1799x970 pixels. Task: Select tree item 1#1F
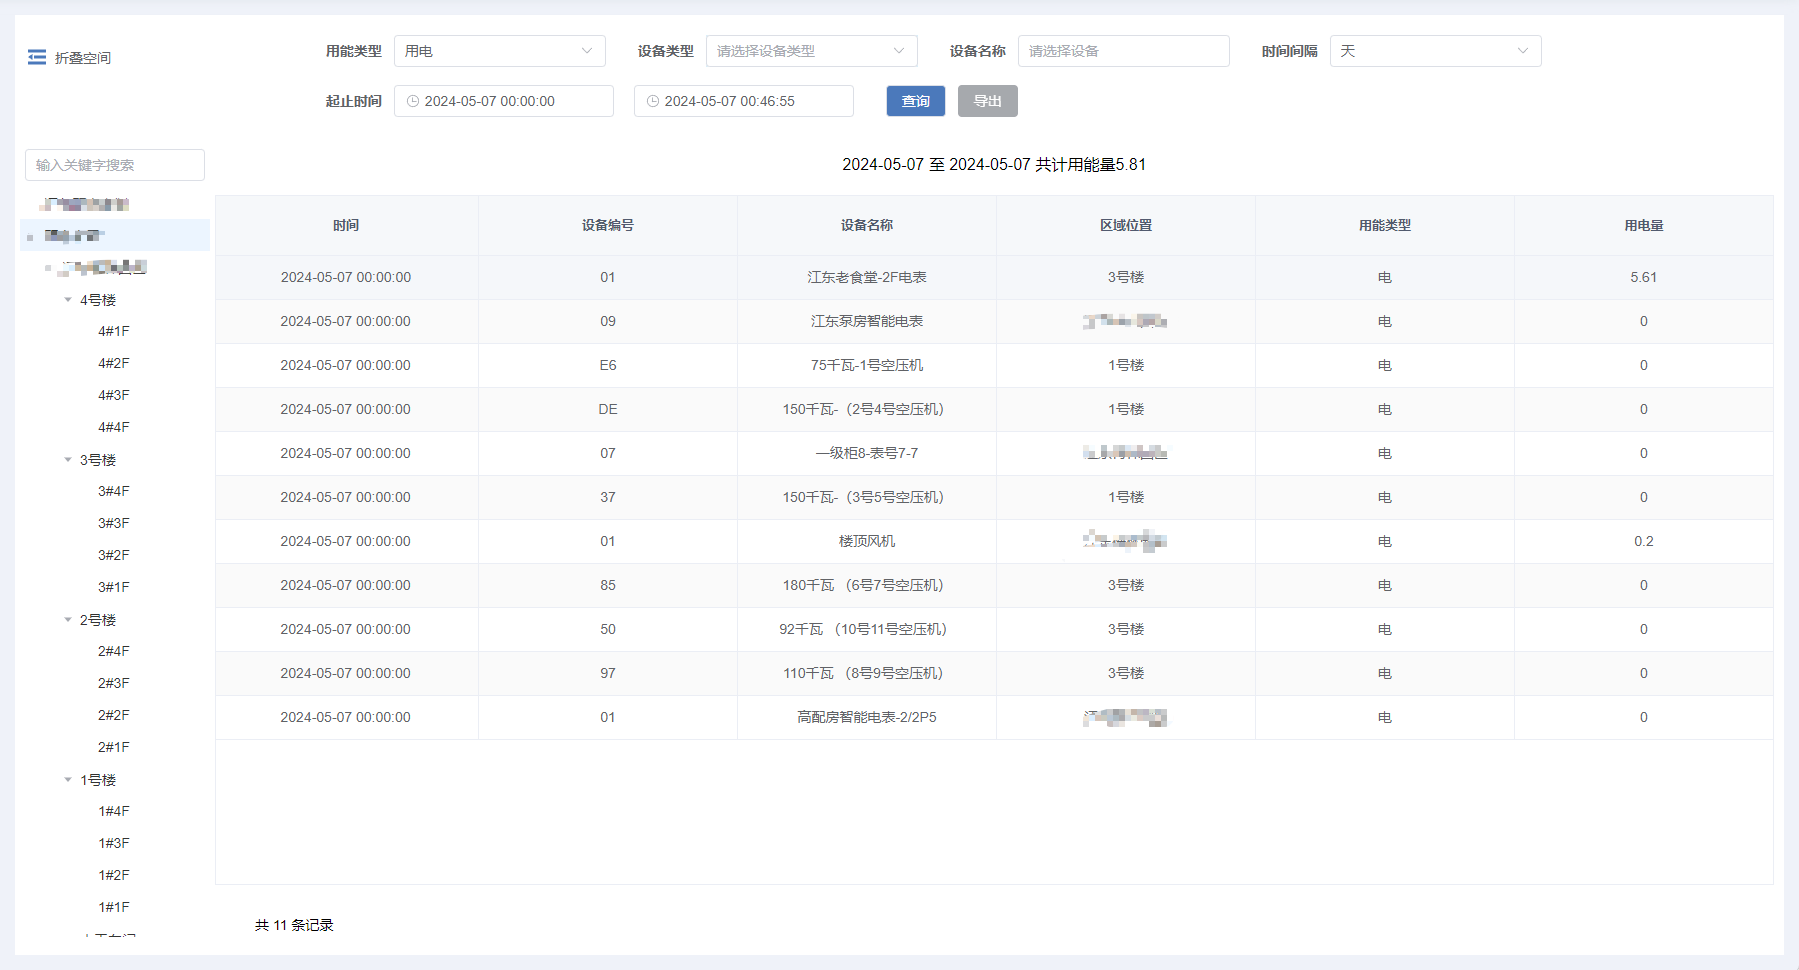[x=114, y=907]
